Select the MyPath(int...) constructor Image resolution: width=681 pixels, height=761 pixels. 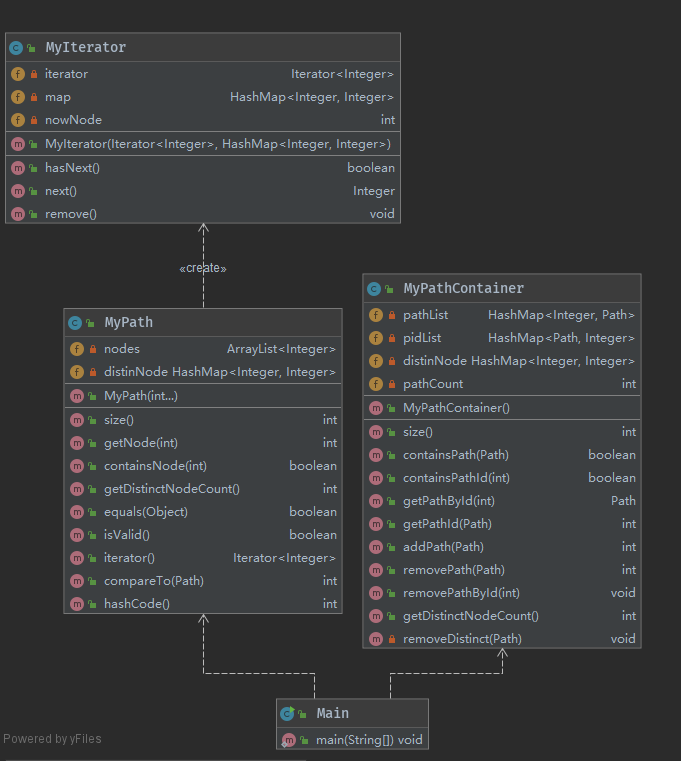[203, 396]
